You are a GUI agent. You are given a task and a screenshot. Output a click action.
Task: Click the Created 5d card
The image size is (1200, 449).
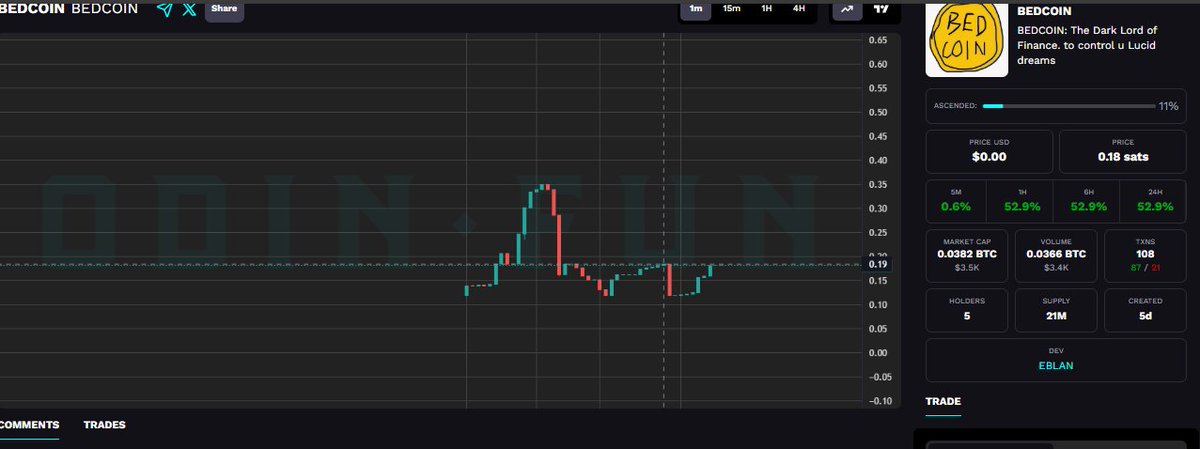(1145, 310)
